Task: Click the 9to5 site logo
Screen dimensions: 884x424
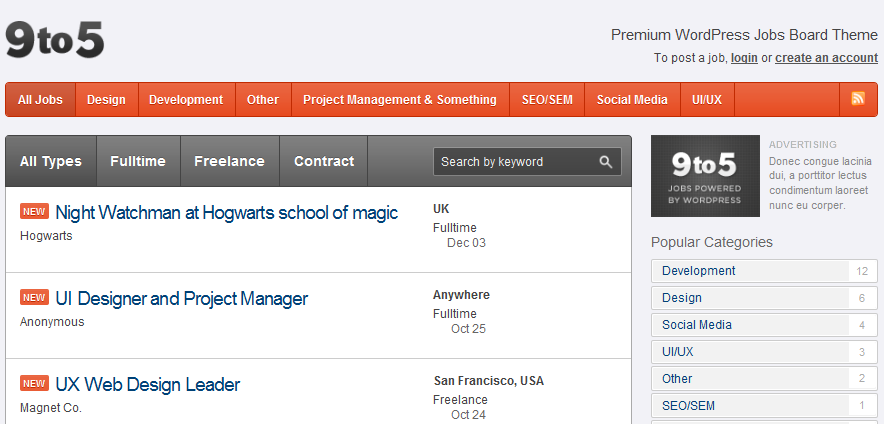Action: pos(55,40)
